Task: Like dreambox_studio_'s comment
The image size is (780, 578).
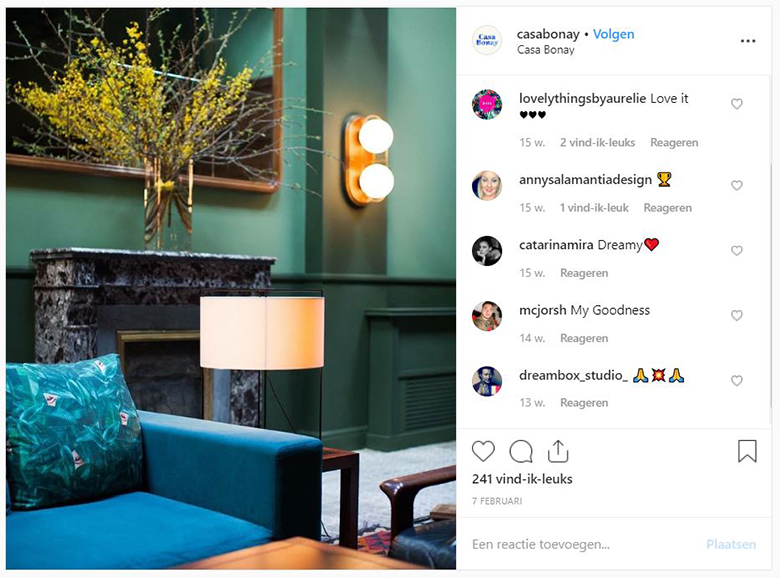Action: (737, 381)
